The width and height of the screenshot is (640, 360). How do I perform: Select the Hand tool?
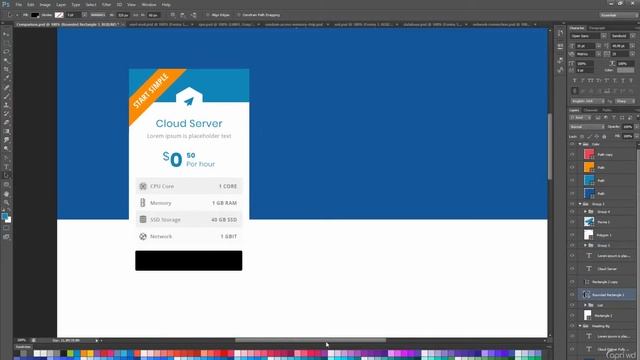coord(6,193)
